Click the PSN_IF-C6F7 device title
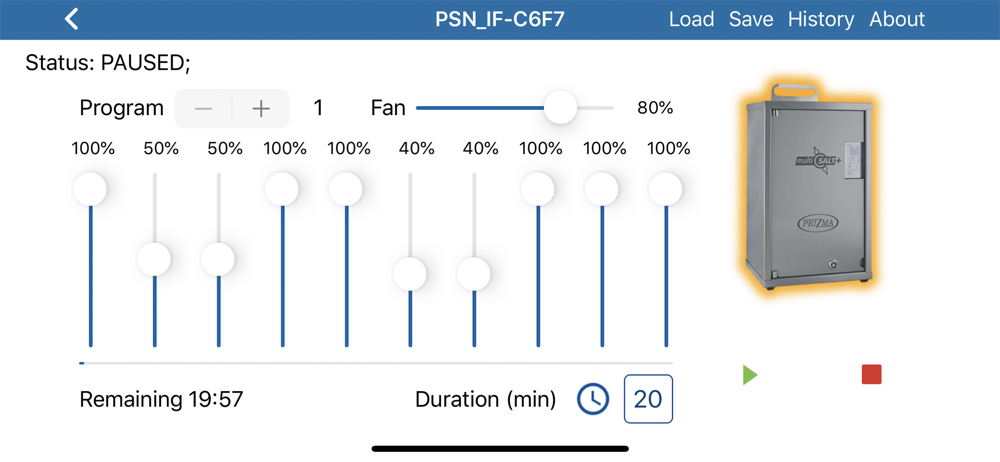 [500, 19]
